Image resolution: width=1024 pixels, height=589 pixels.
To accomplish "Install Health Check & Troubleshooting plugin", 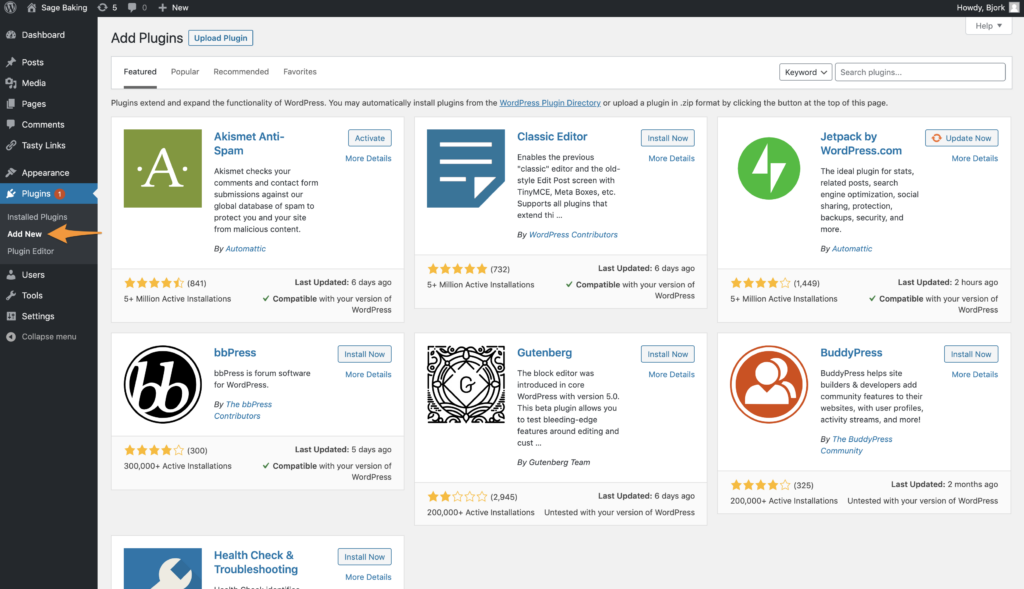I will coord(364,557).
